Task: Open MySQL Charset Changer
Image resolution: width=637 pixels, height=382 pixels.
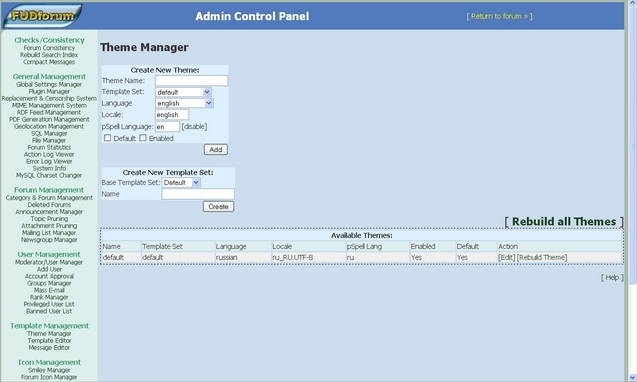Action: [49, 176]
